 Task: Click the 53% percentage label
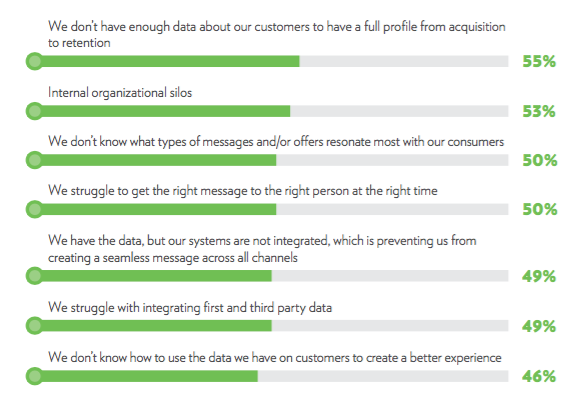point(539,111)
